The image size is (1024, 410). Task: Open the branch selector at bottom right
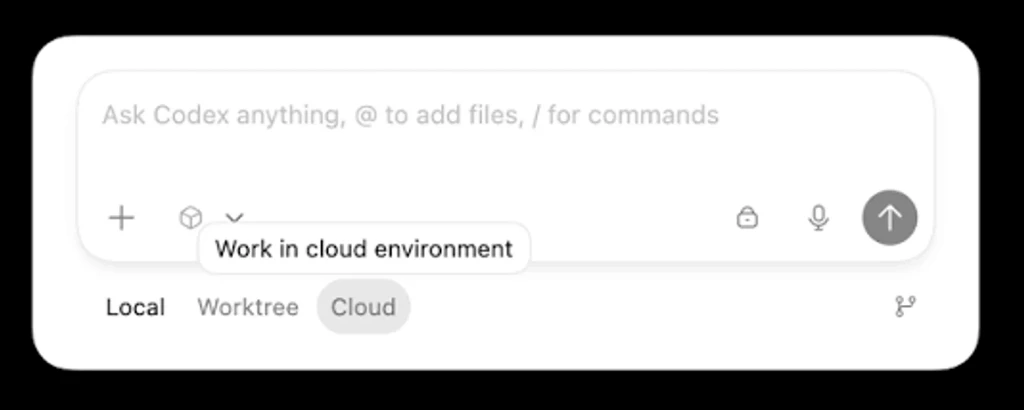point(905,306)
